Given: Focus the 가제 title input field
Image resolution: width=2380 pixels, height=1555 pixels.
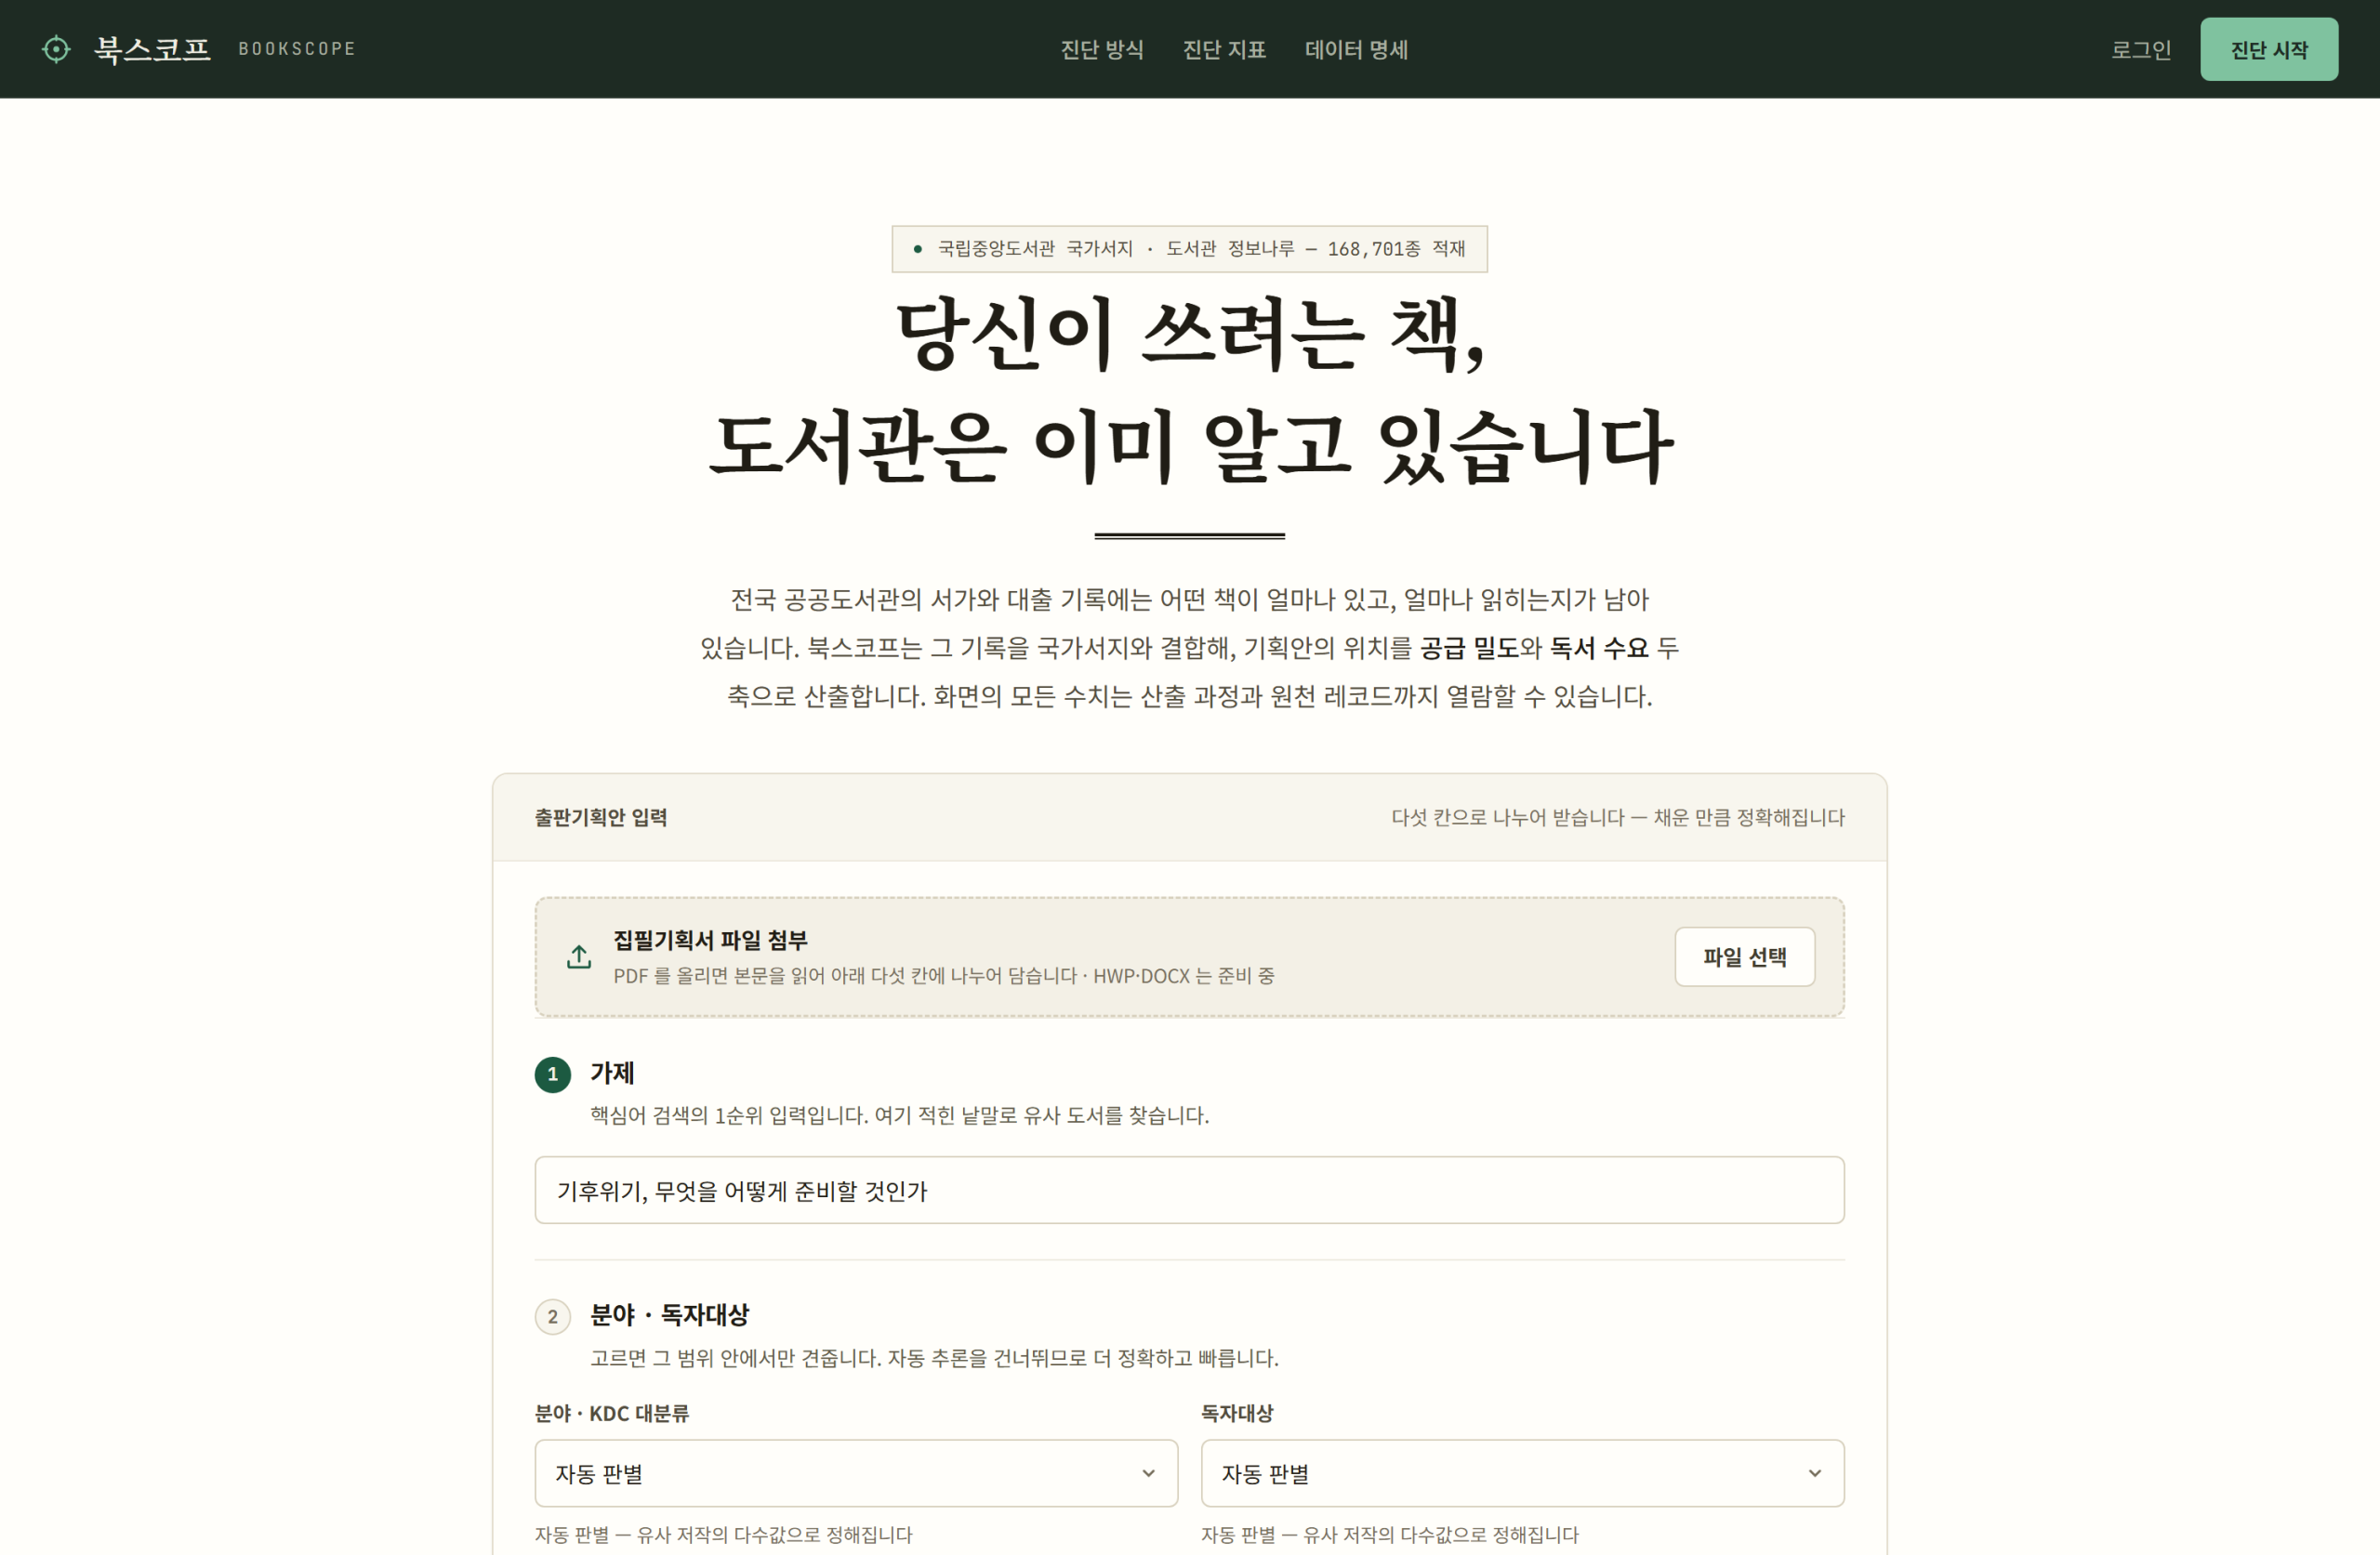Looking at the screenshot, I should (1189, 1190).
